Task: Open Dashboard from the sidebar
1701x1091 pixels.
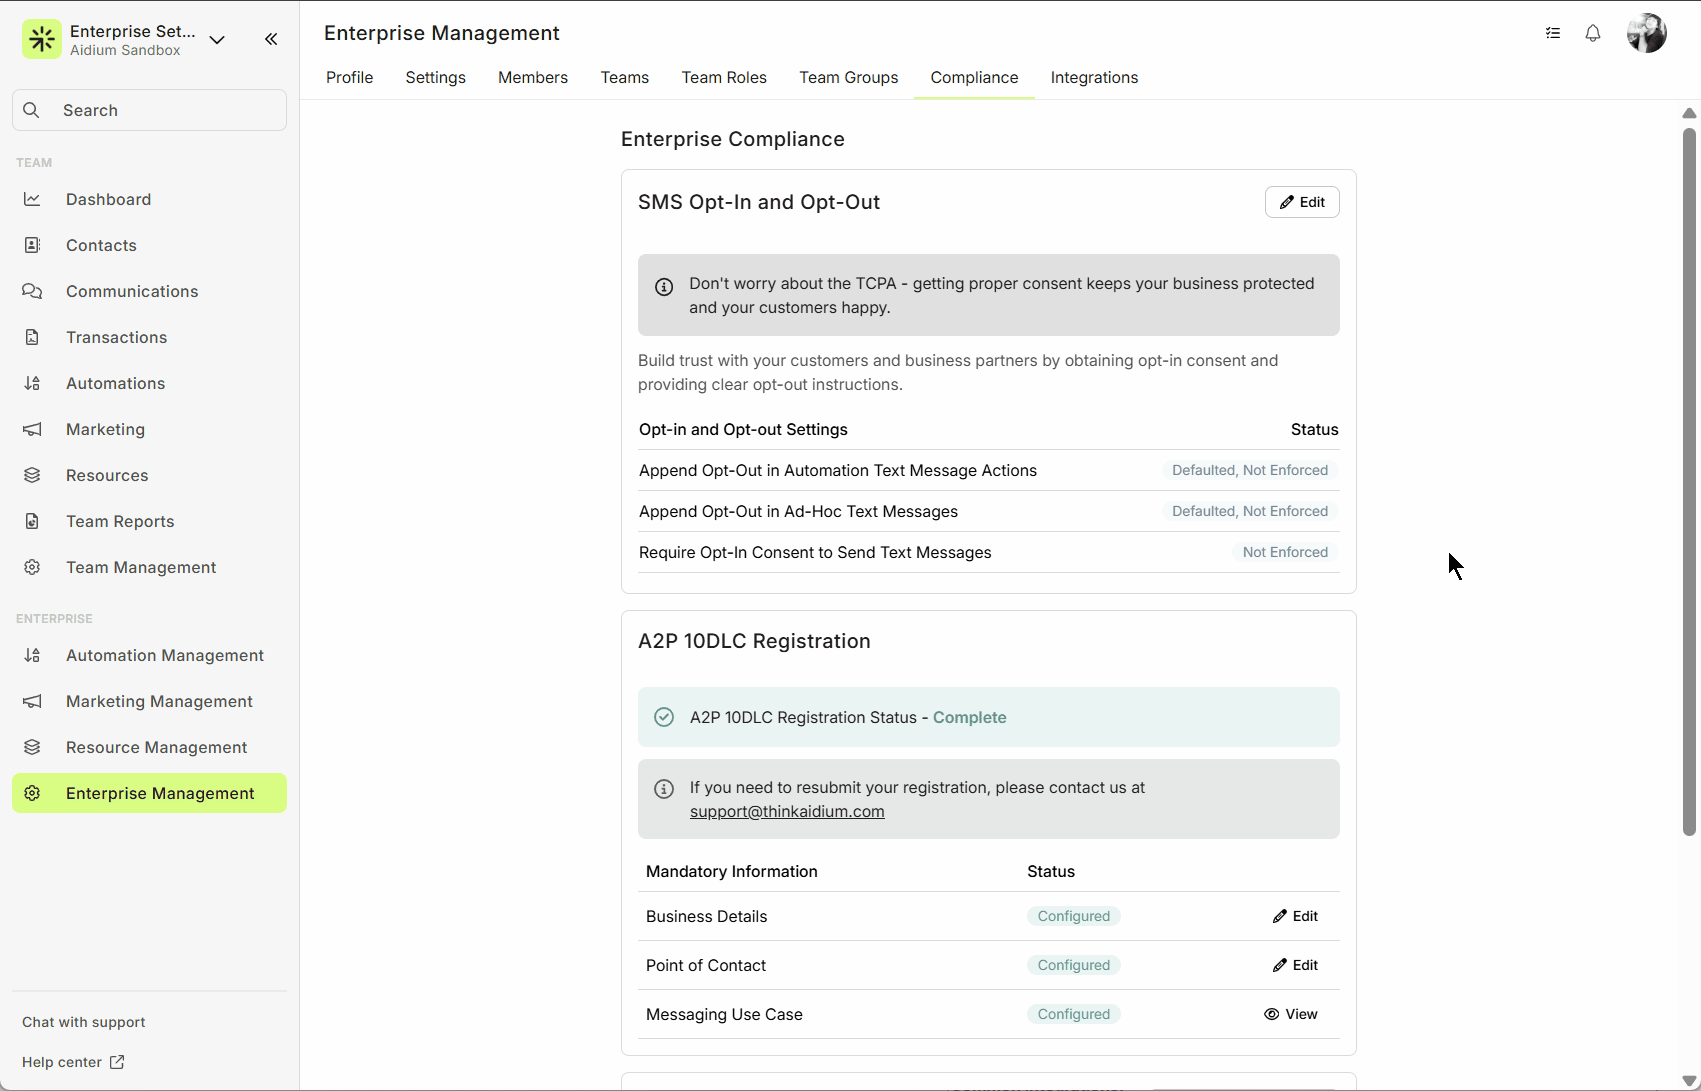Action: pos(108,199)
